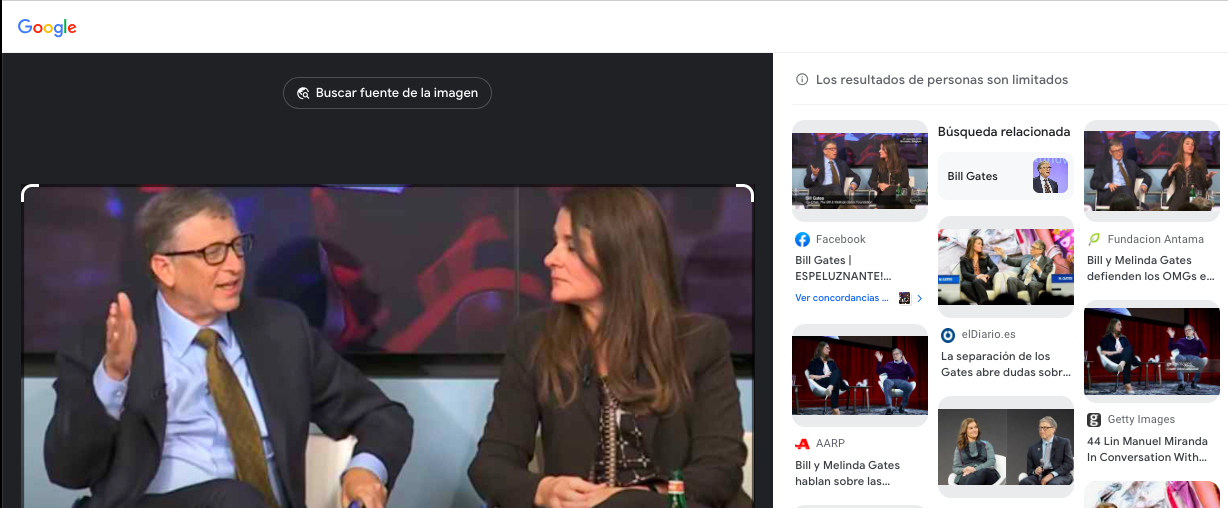
Task: Expand the Ver concordancias chevron arrow
Action: coord(920,298)
